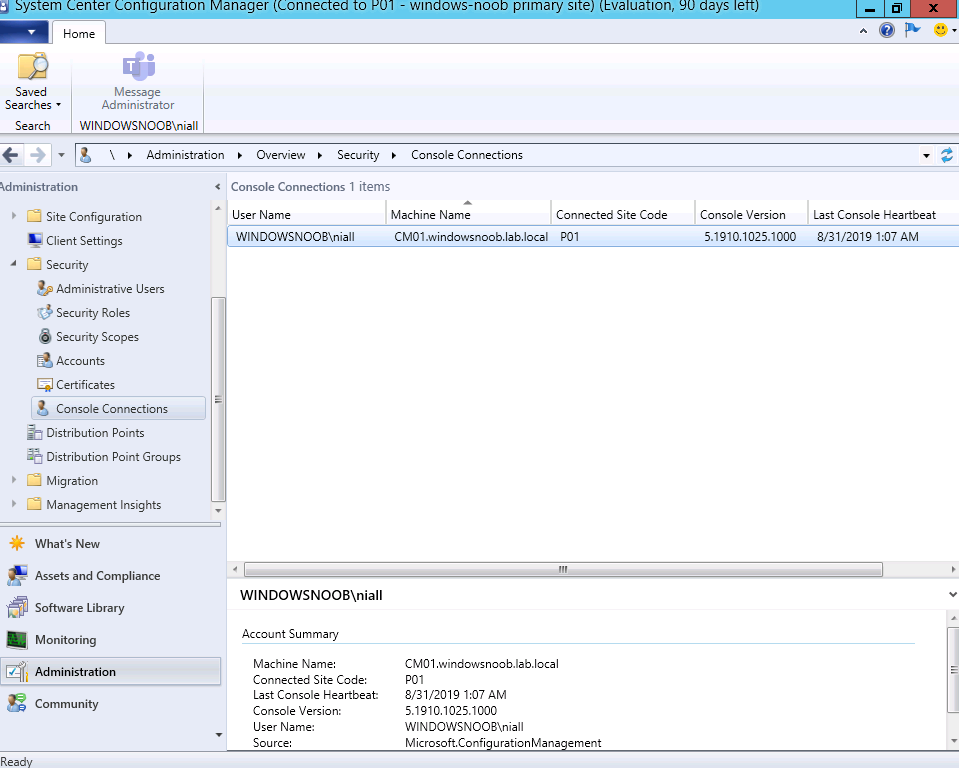Image resolution: width=959 pixels, height=768 pixels.
Task: Click the horizontal scrollbar of the results list
Action: [563, 569]
